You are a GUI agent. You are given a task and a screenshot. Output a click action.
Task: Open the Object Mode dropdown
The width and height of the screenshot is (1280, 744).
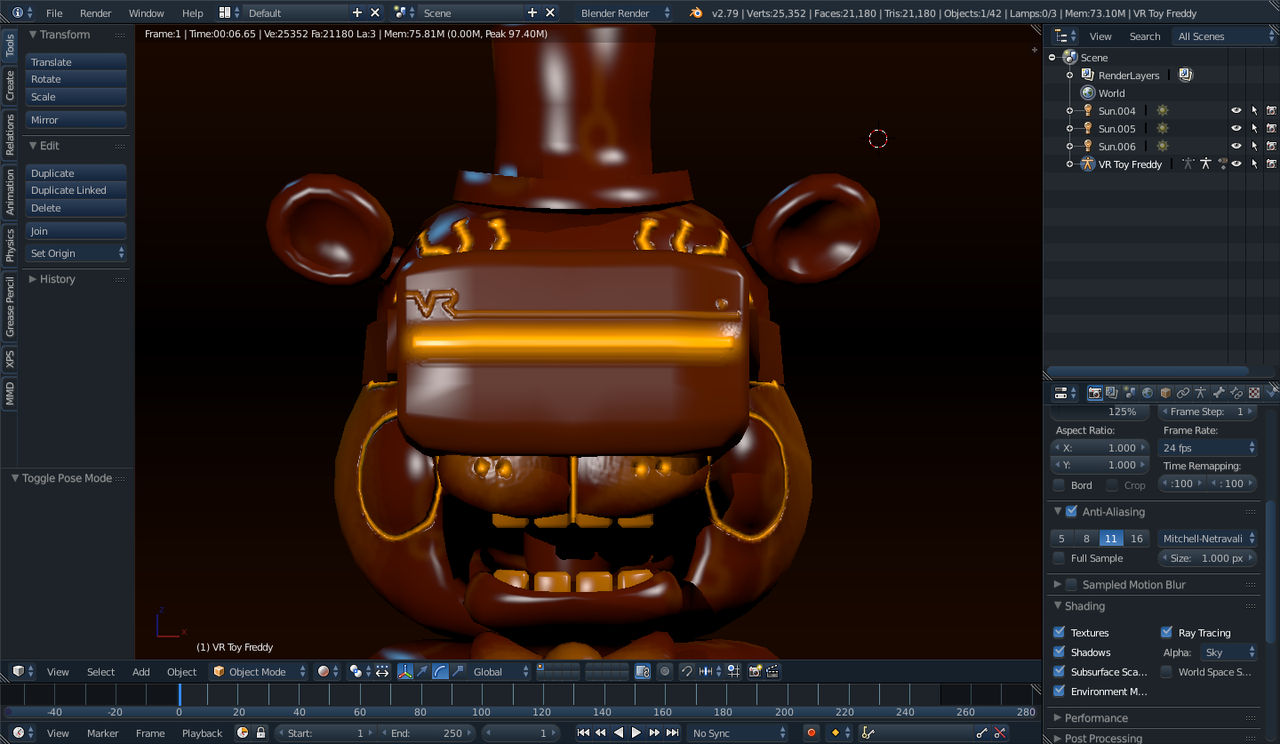pos(259,671)
